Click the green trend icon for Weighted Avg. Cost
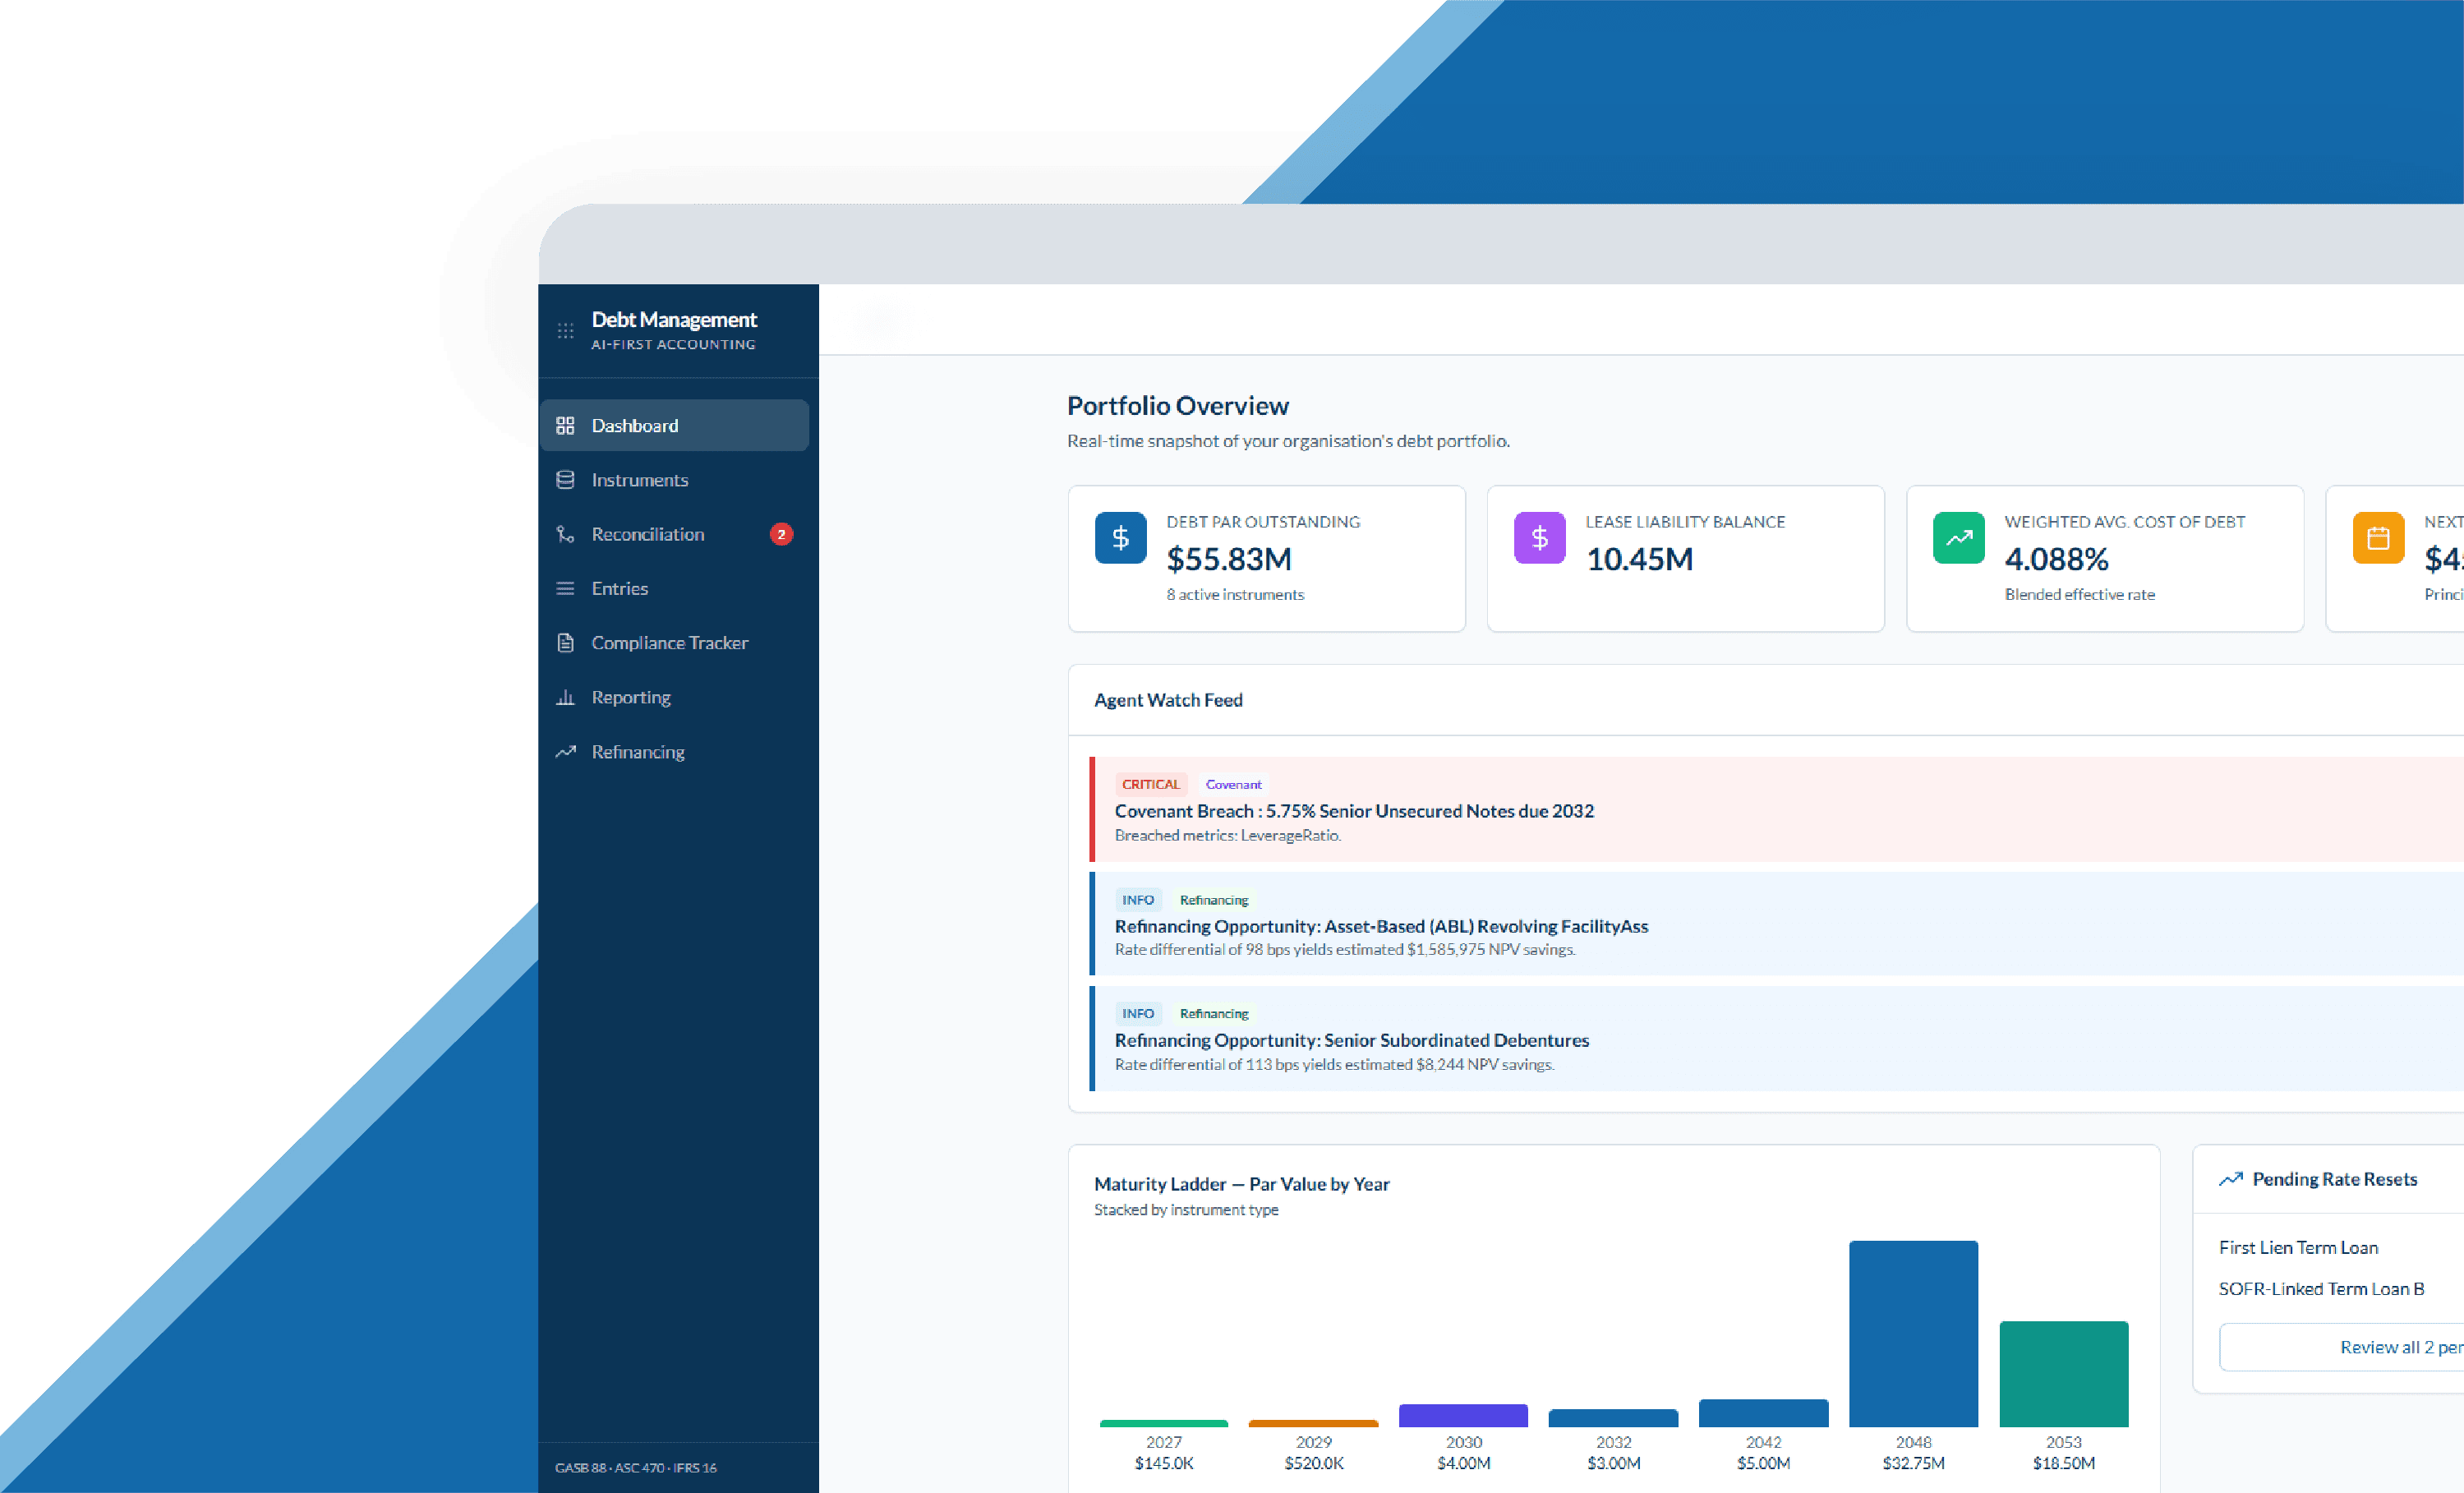The width and height of the screenshot is (2464, 1493). pyautogui.click(x=1958, y=538)
